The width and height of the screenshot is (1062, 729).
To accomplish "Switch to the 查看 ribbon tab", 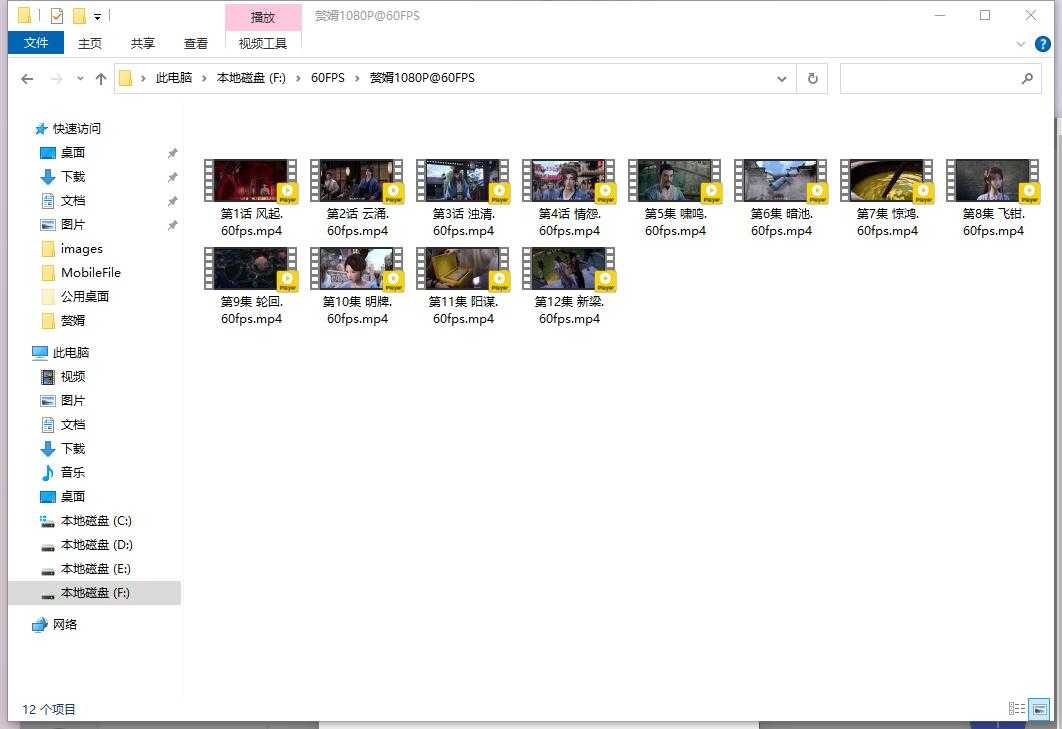I will (196, 43).
